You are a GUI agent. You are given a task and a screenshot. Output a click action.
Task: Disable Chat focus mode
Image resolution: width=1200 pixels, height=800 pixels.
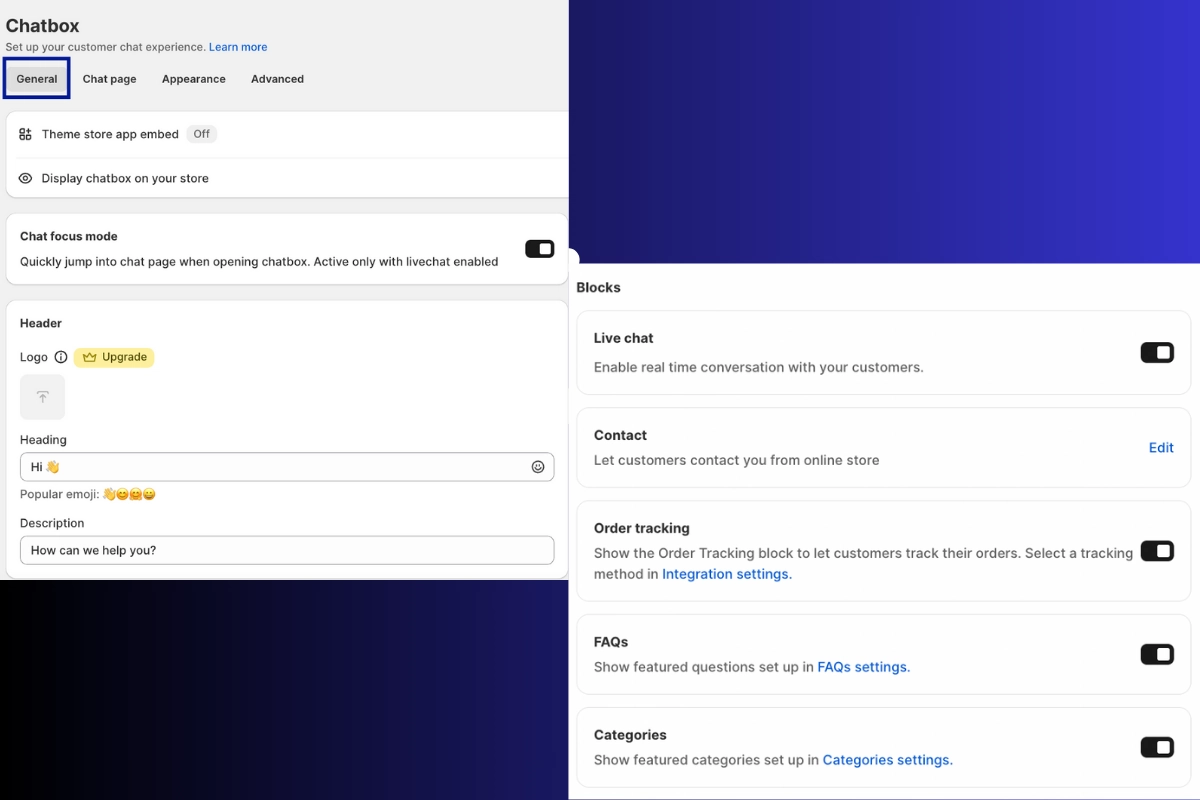(540, 248)
